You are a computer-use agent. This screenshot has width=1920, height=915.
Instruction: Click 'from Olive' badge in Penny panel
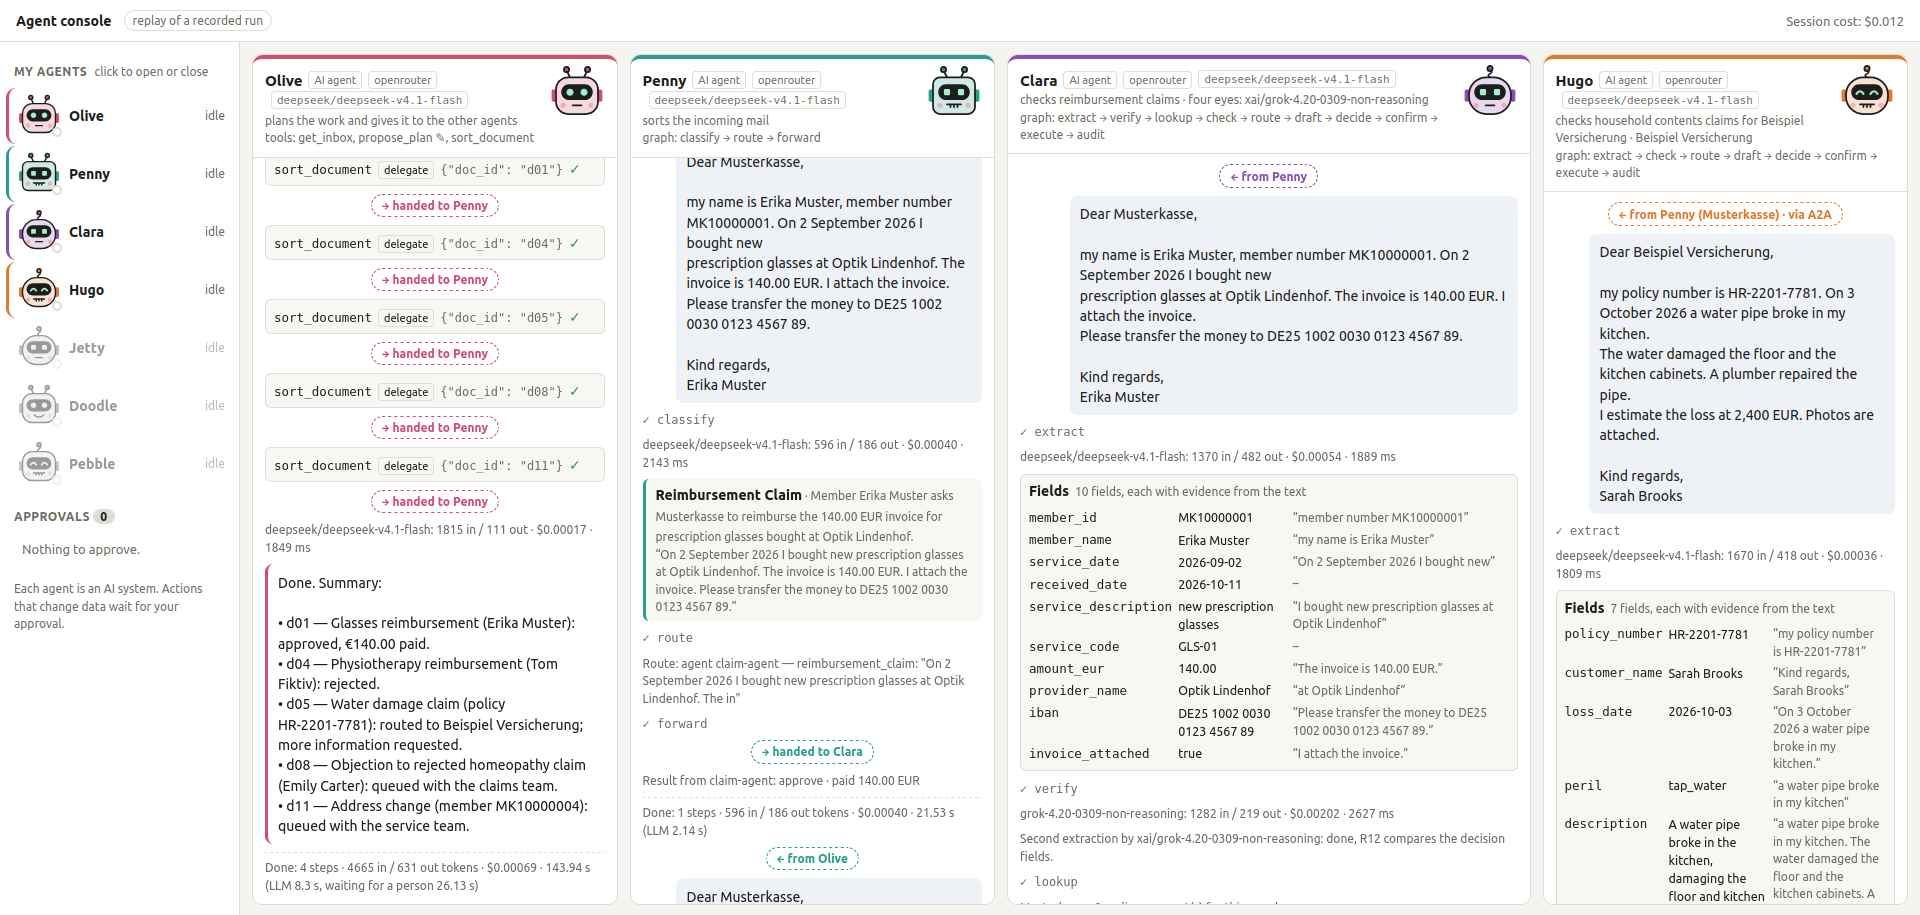[812, 859]
